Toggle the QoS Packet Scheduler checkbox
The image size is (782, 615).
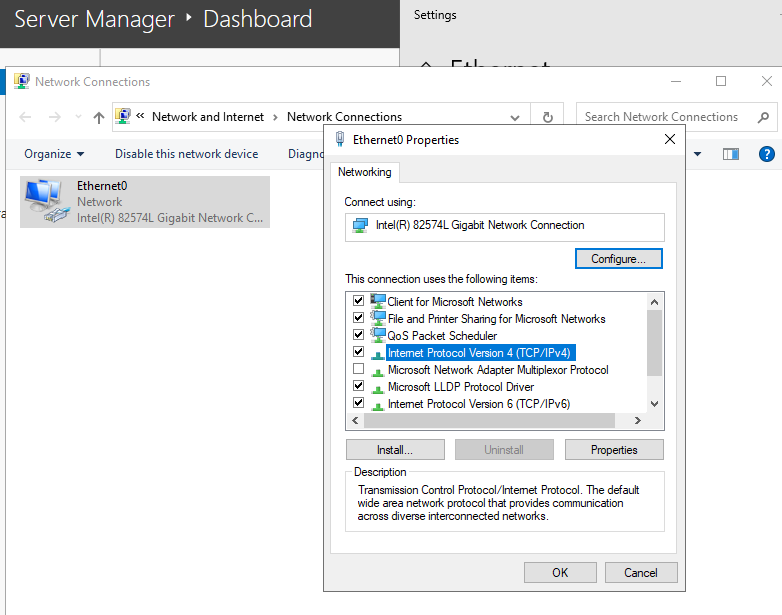(358, 335)
